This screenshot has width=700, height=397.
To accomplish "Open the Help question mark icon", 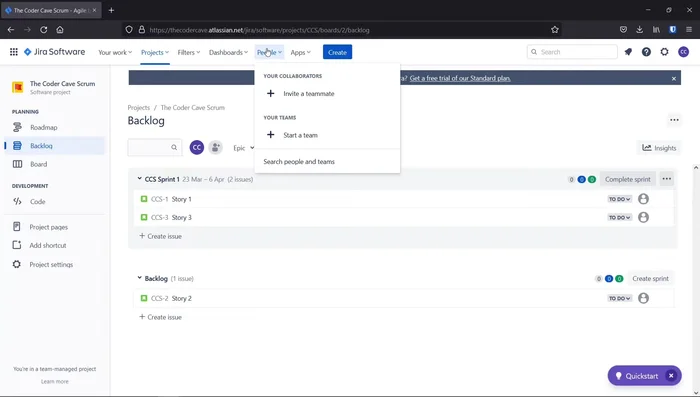I will click(646, 52).
